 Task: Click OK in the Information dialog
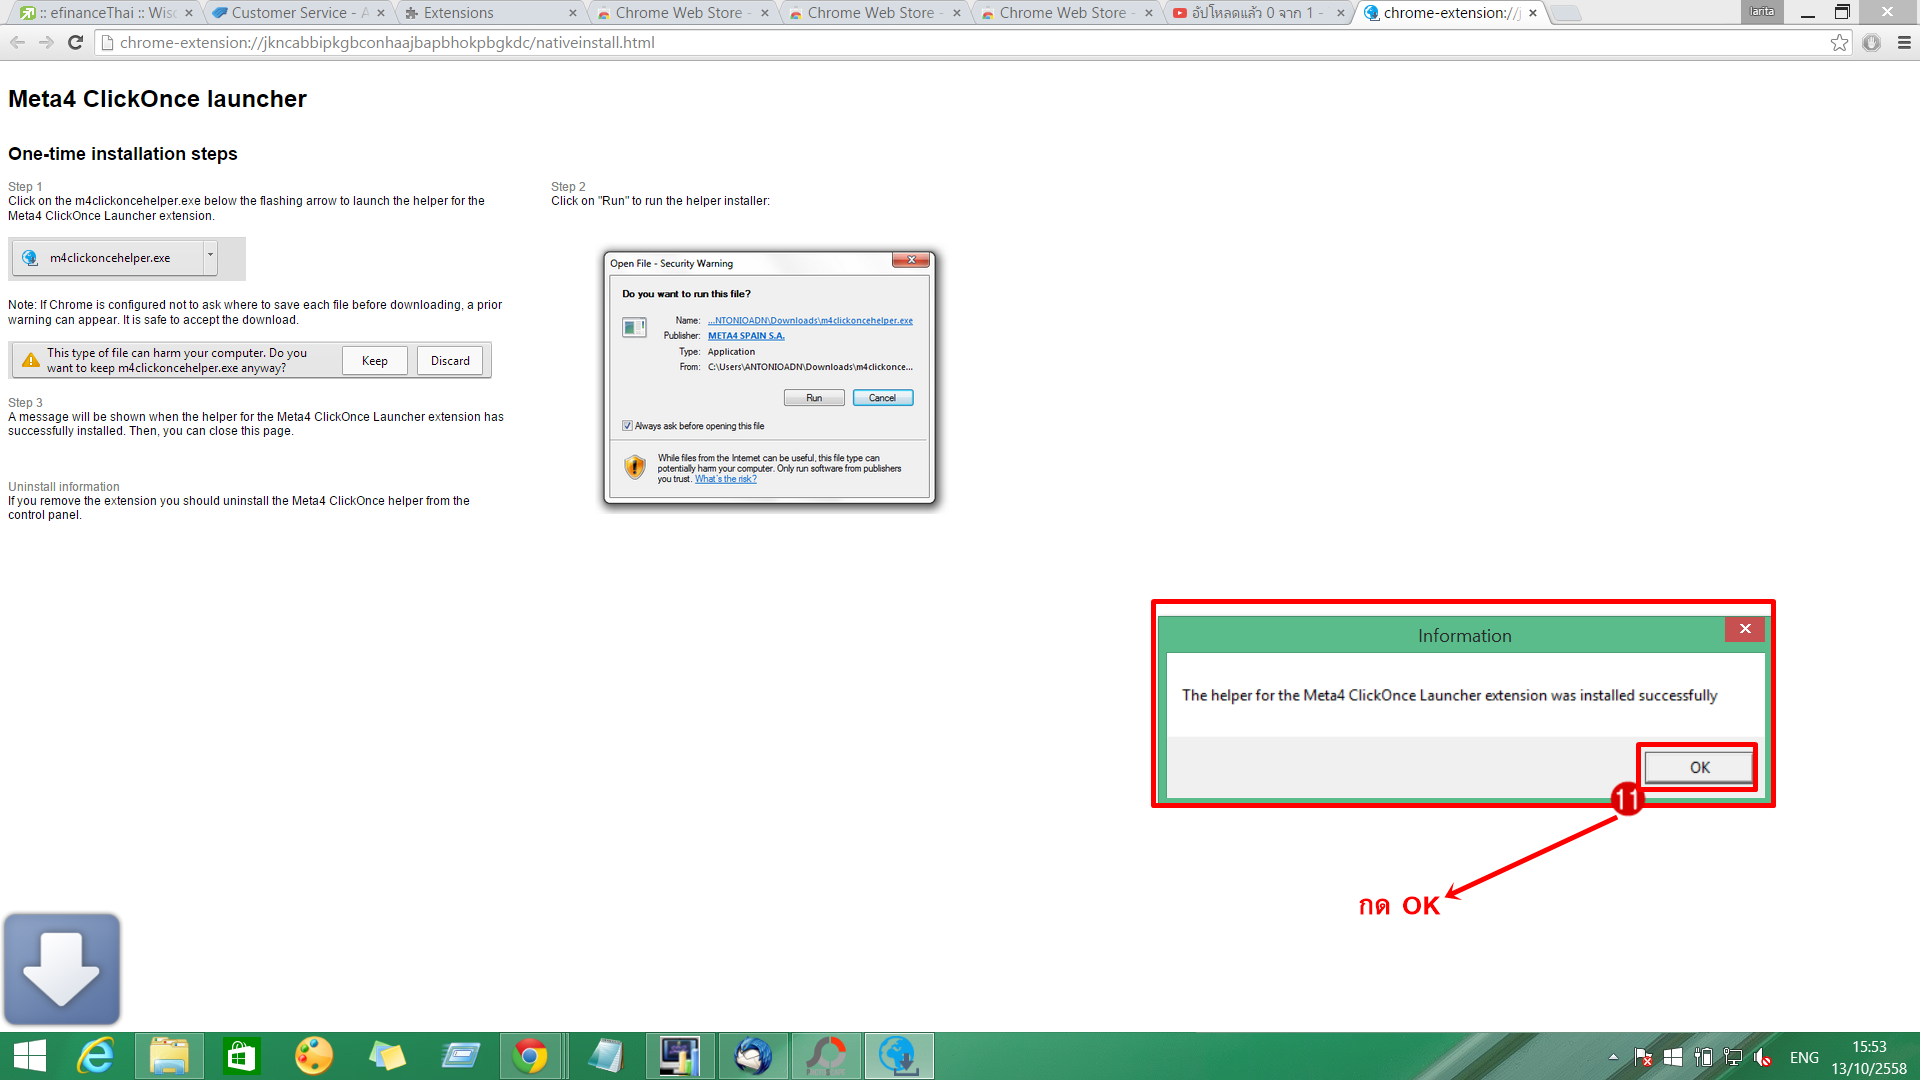coord(1699,767)
